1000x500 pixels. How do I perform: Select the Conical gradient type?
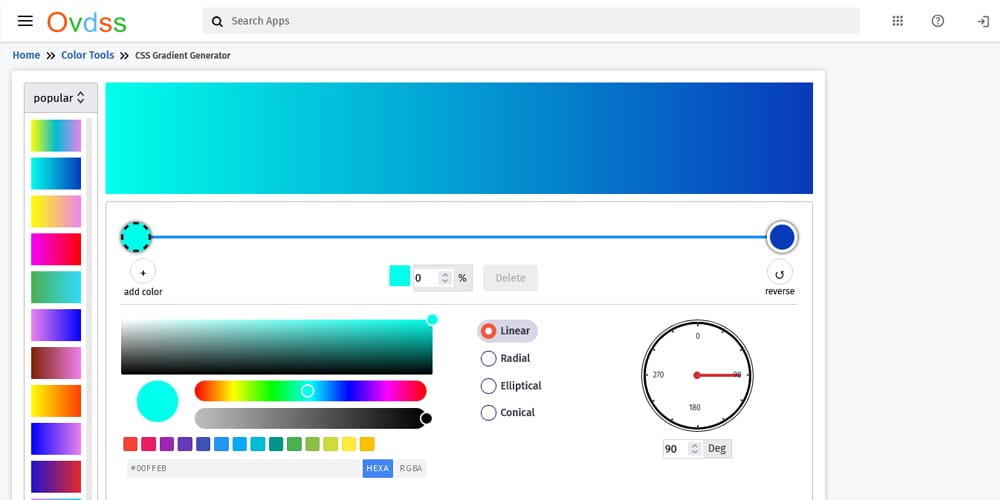pyautogui.click(x=508, y=413)
